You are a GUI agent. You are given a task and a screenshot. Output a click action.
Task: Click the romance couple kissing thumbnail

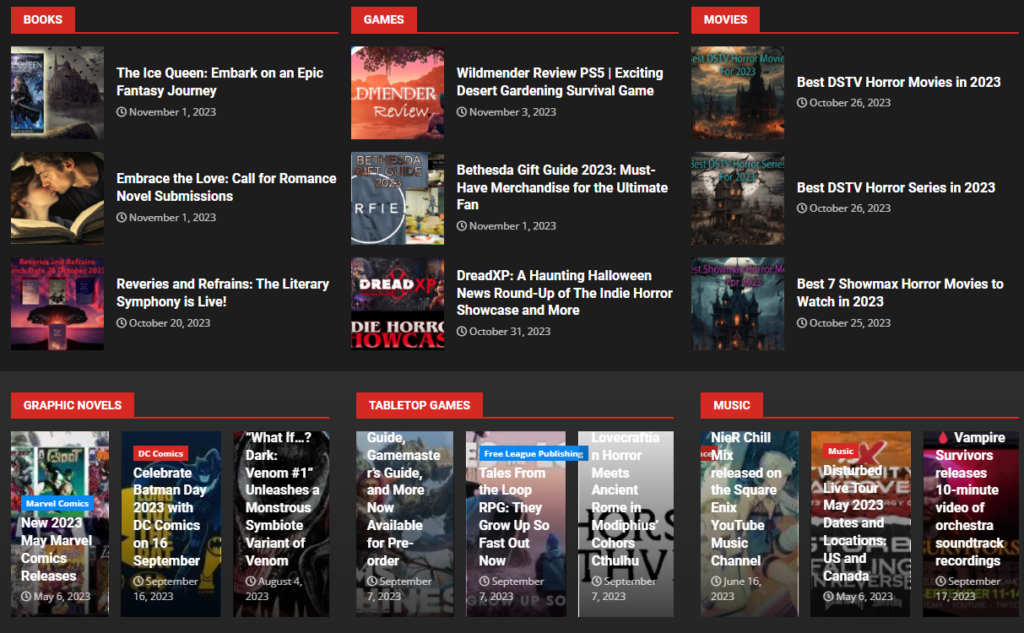[x=57, y=198]
